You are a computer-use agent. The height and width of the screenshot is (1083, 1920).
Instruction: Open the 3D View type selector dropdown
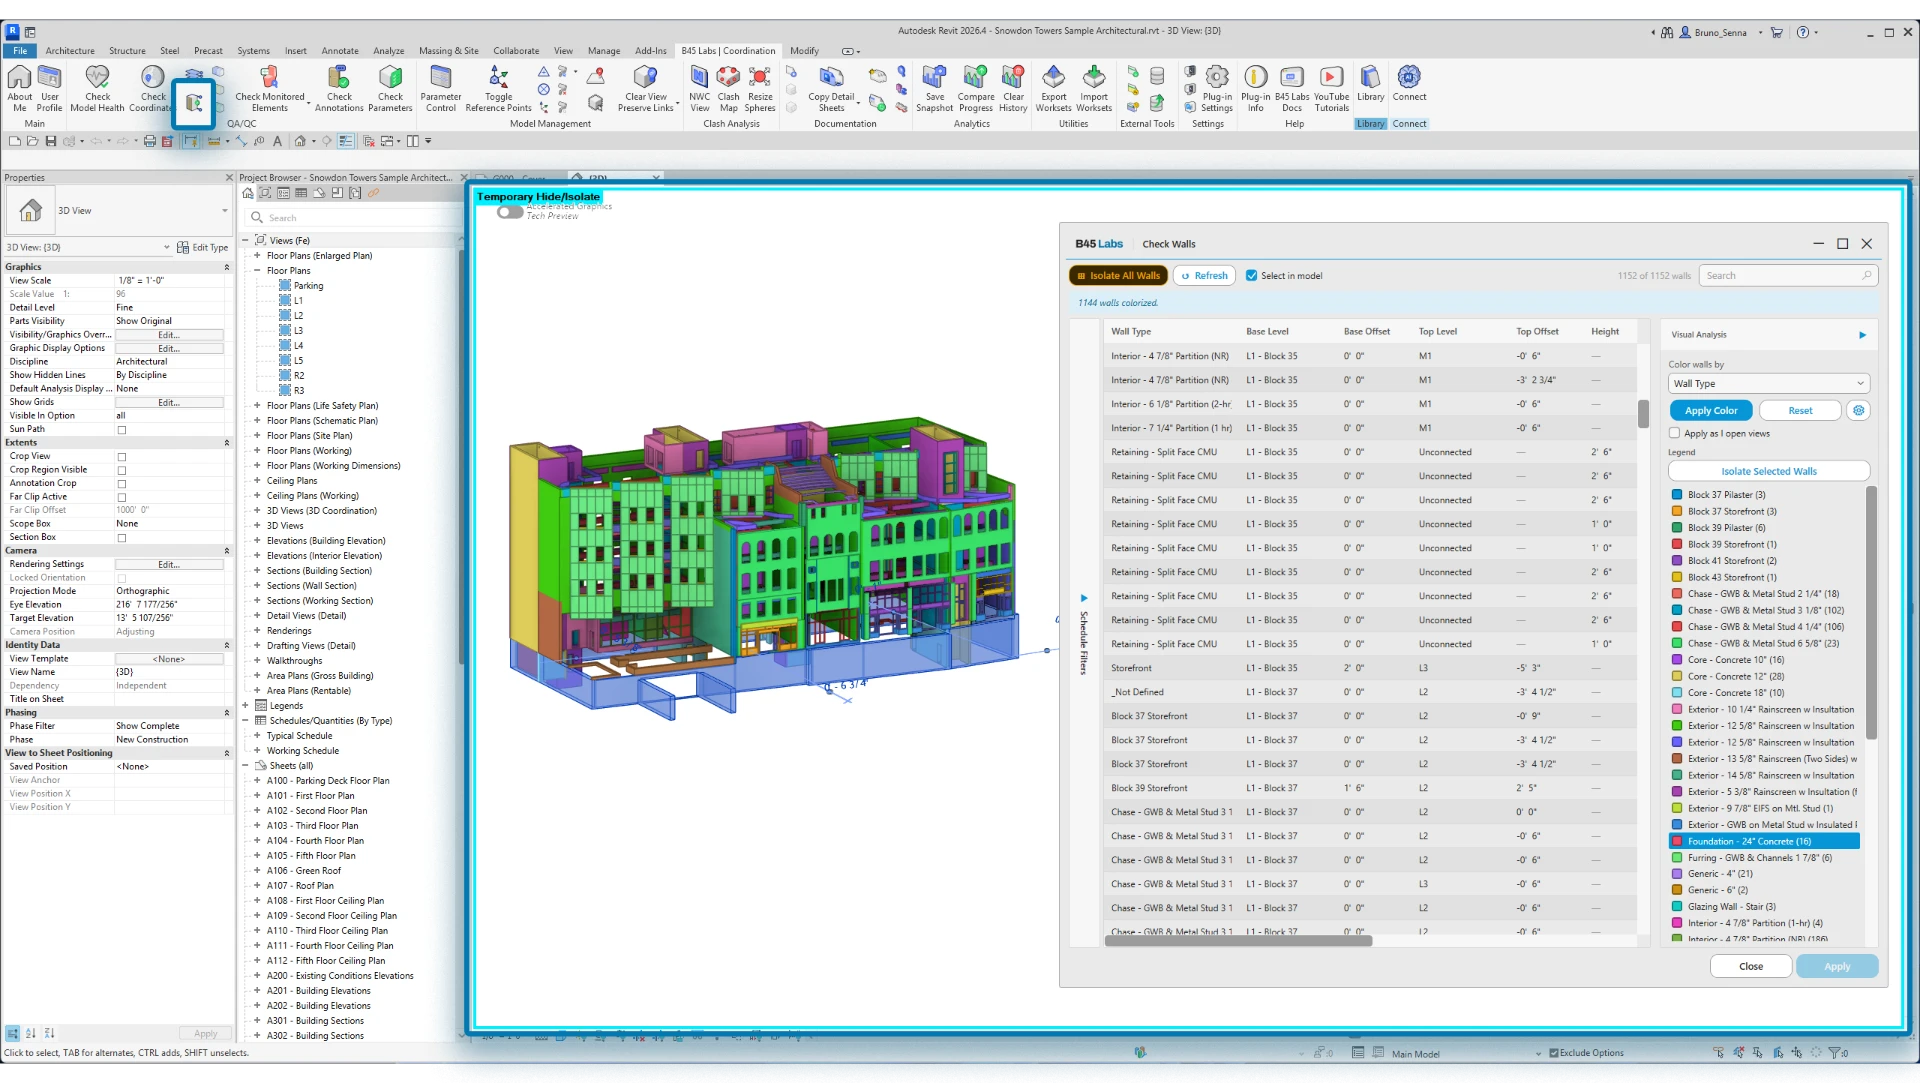click(x=224, y=211)
